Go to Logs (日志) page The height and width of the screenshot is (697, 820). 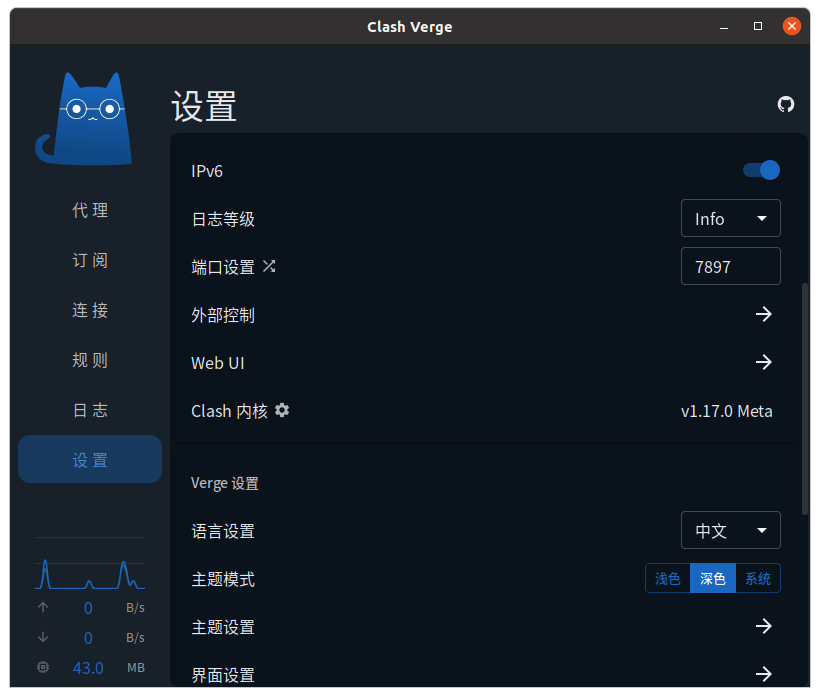click(90, 410)
